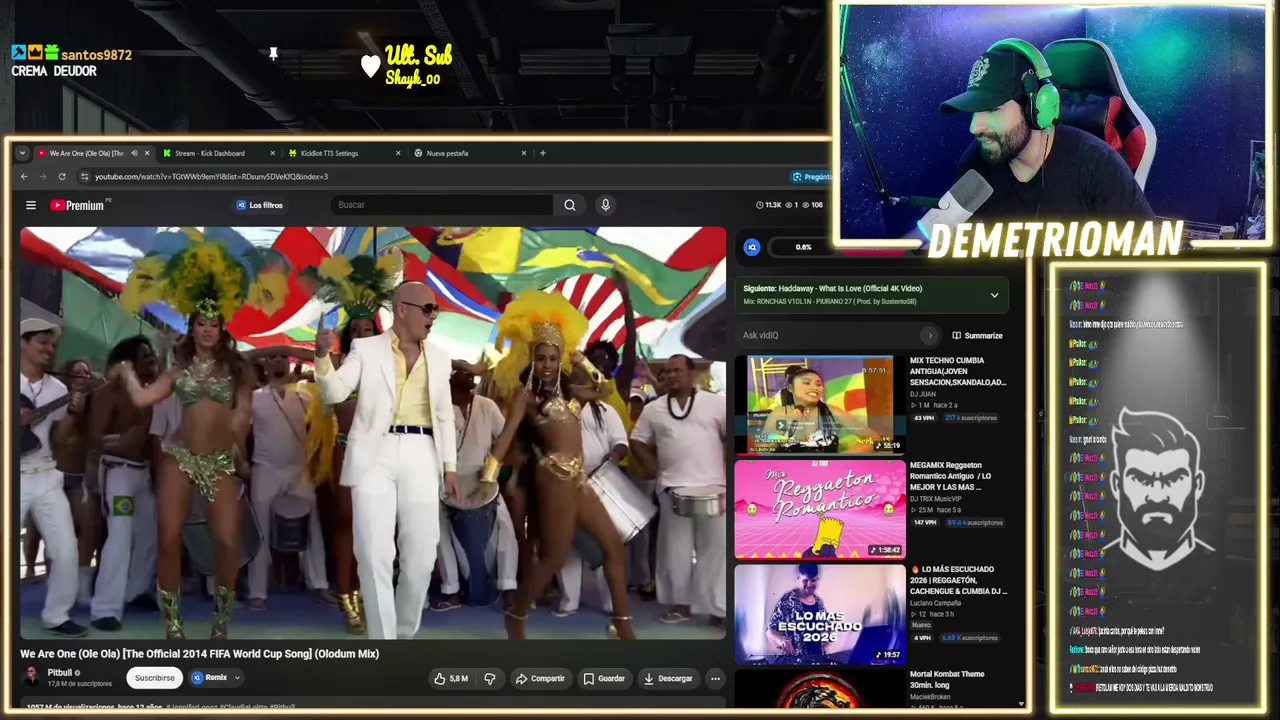Click the DJ TRIX MusicVIP channel name
1280x720 pixels.
(936, 499)
